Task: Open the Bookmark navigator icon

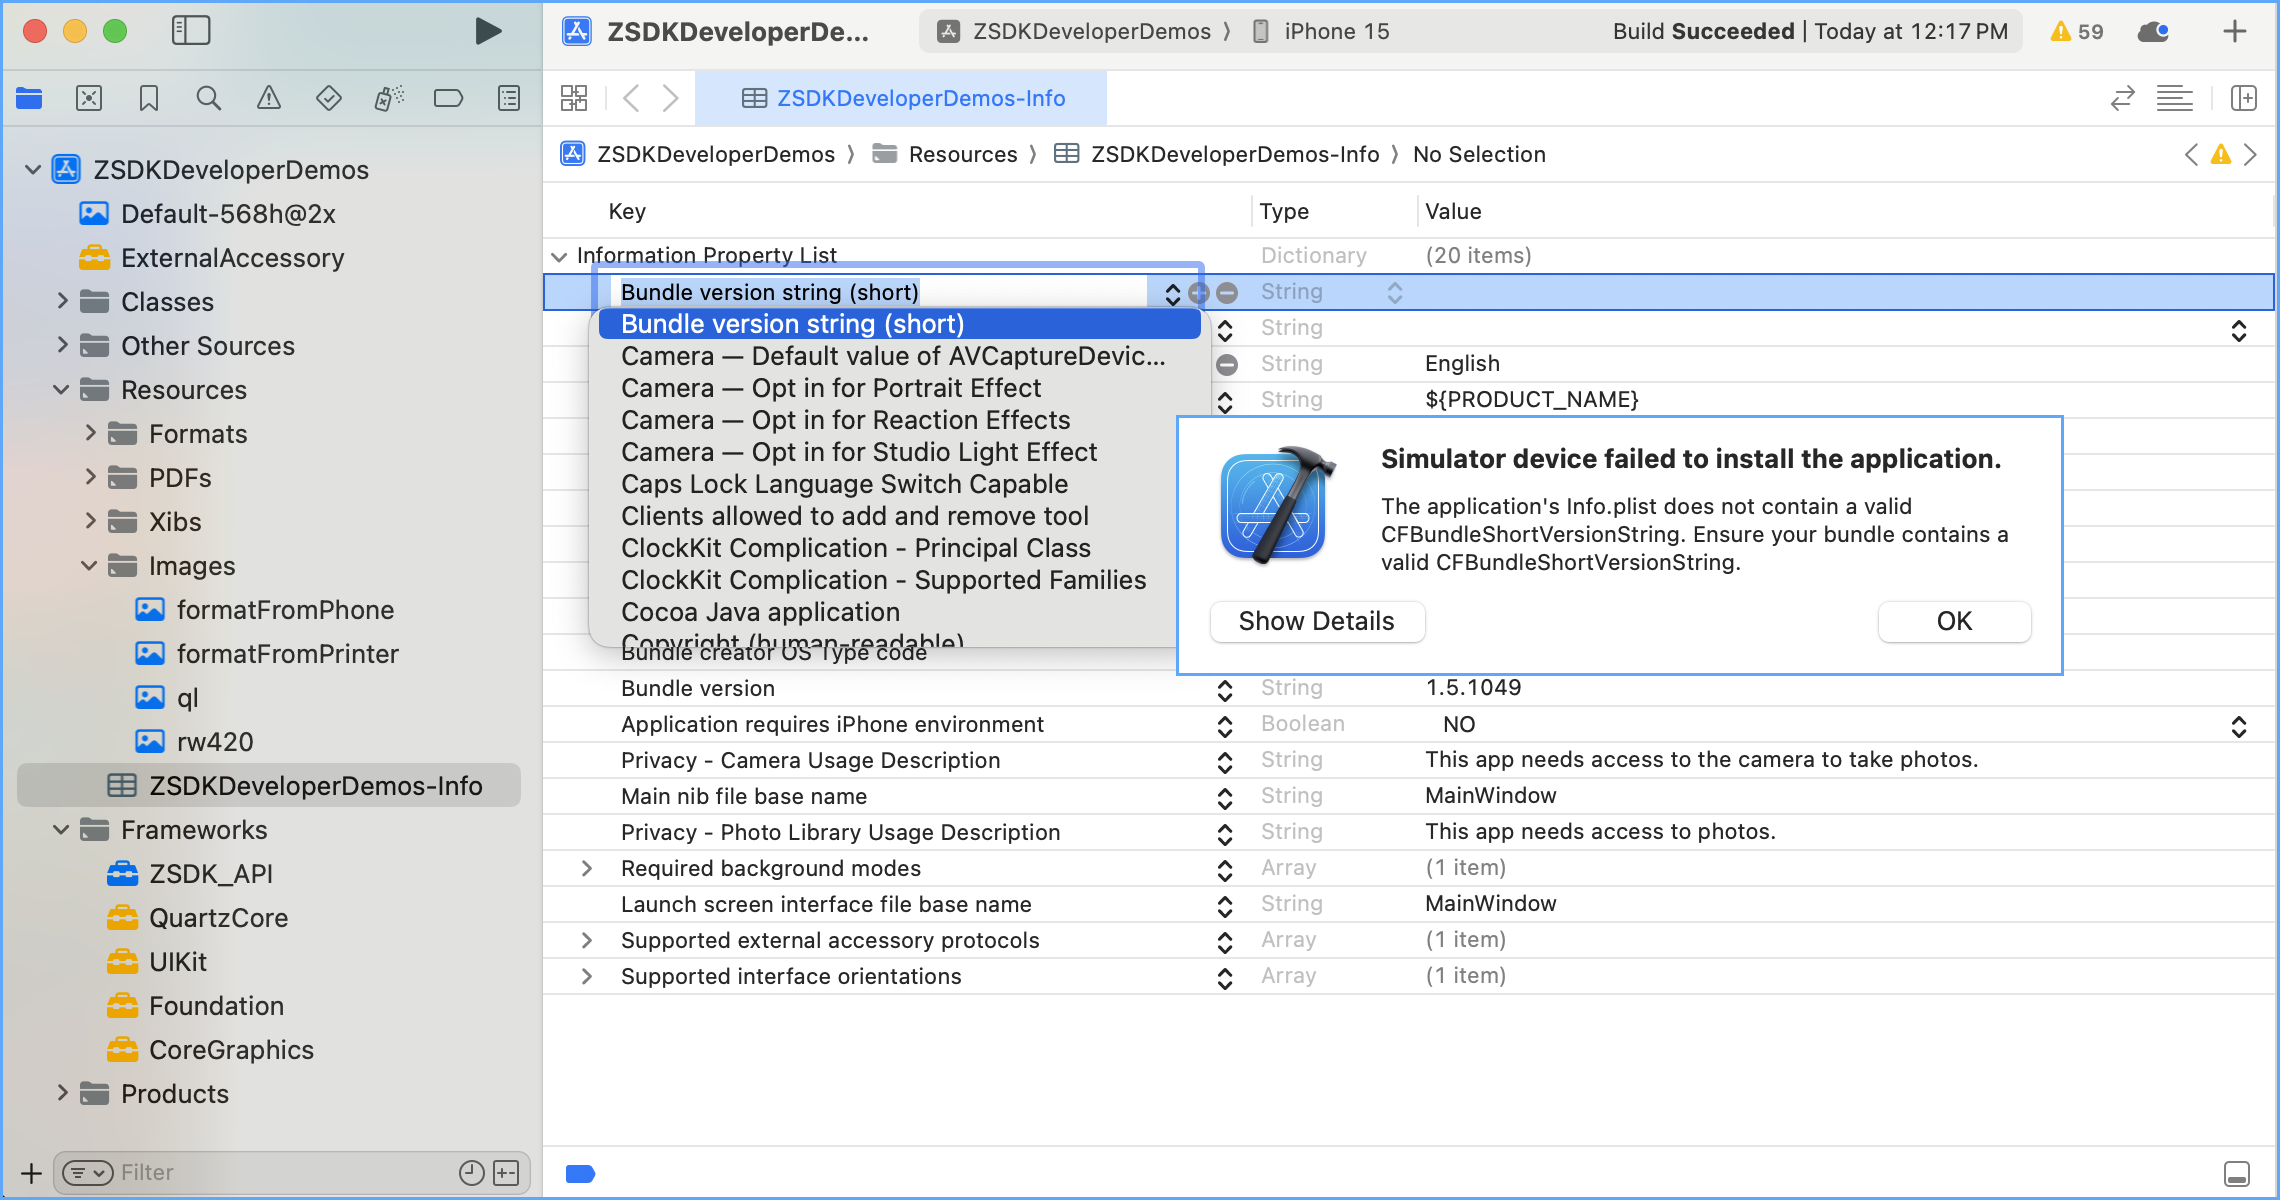Action: 149,98
